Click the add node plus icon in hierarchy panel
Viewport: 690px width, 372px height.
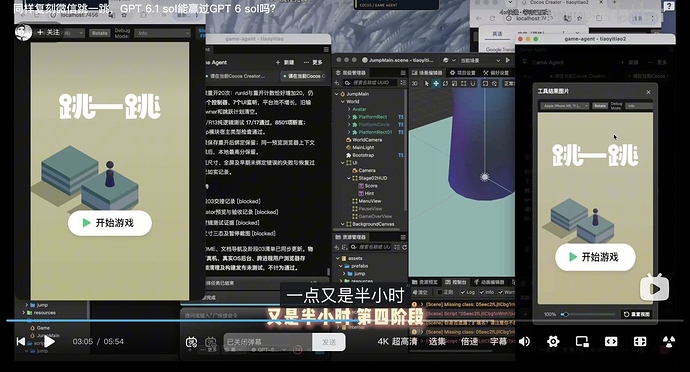tap(337, 83)
